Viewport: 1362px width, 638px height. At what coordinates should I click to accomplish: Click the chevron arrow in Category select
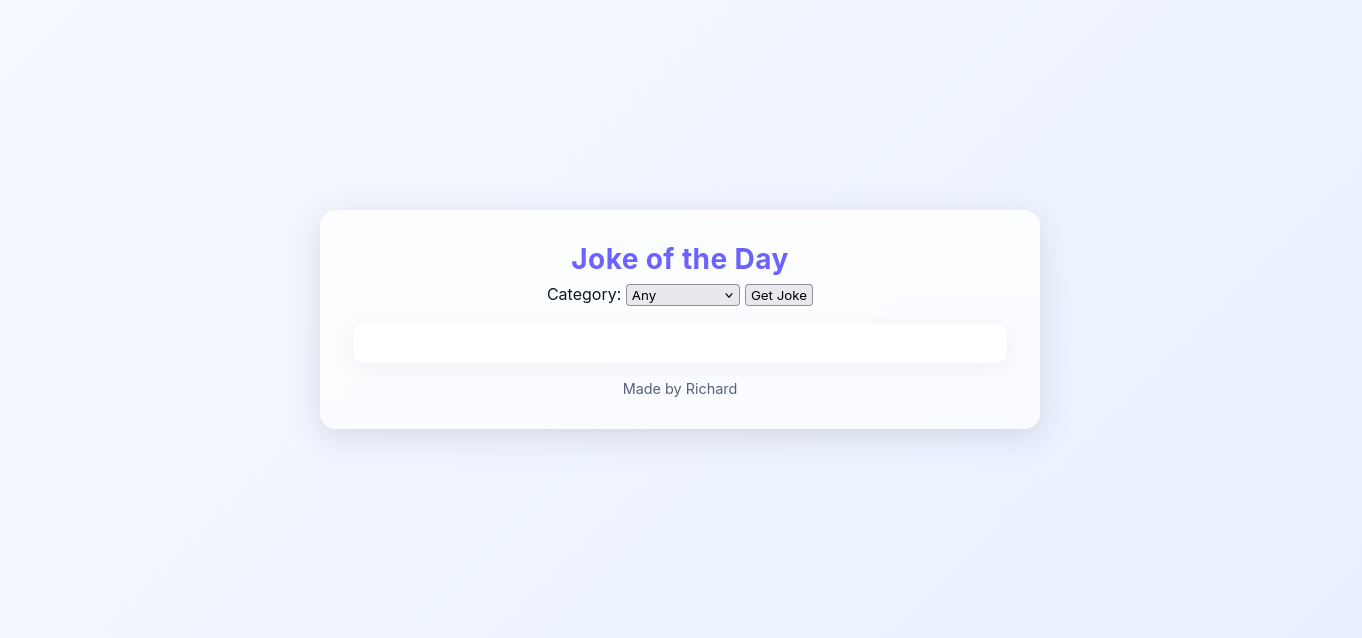tap(729, 296)
